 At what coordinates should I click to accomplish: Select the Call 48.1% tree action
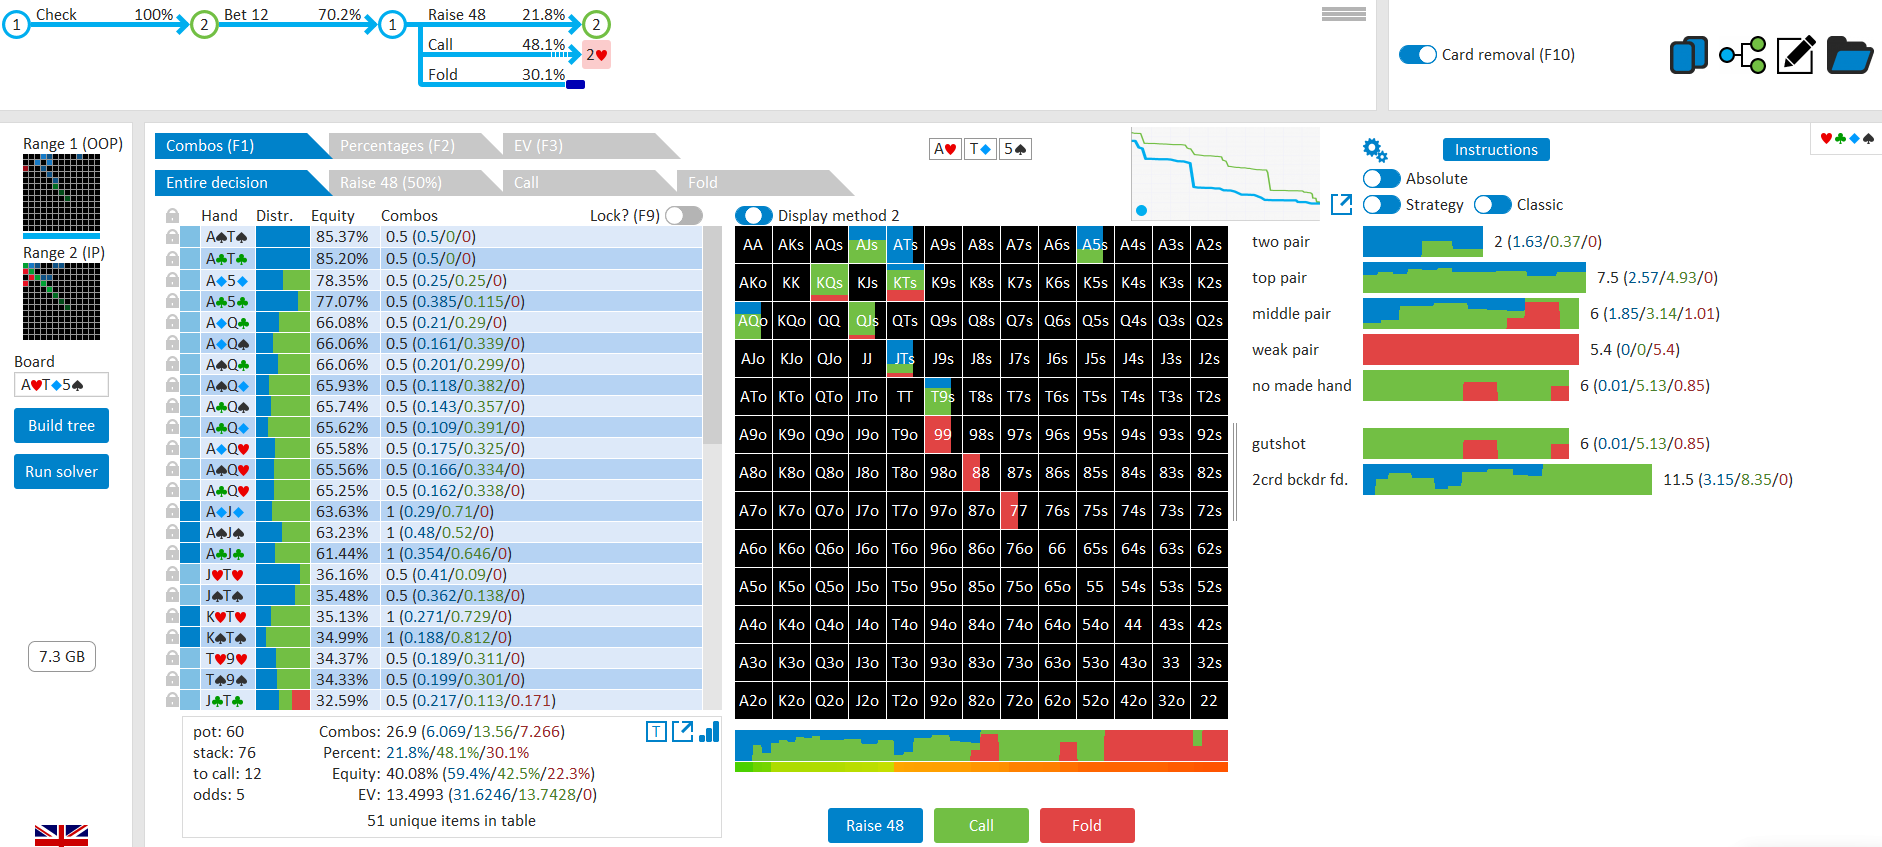coord(495,45)
